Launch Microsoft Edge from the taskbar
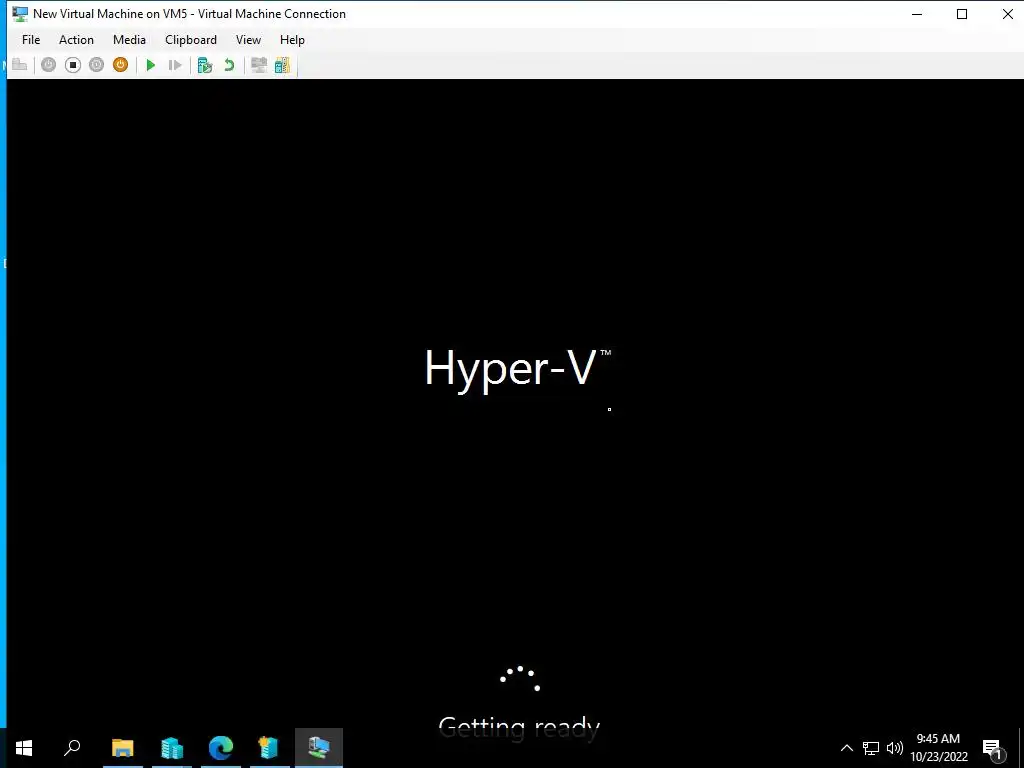The height and width of the screenshot is (768, 1024). click(221, 748)
